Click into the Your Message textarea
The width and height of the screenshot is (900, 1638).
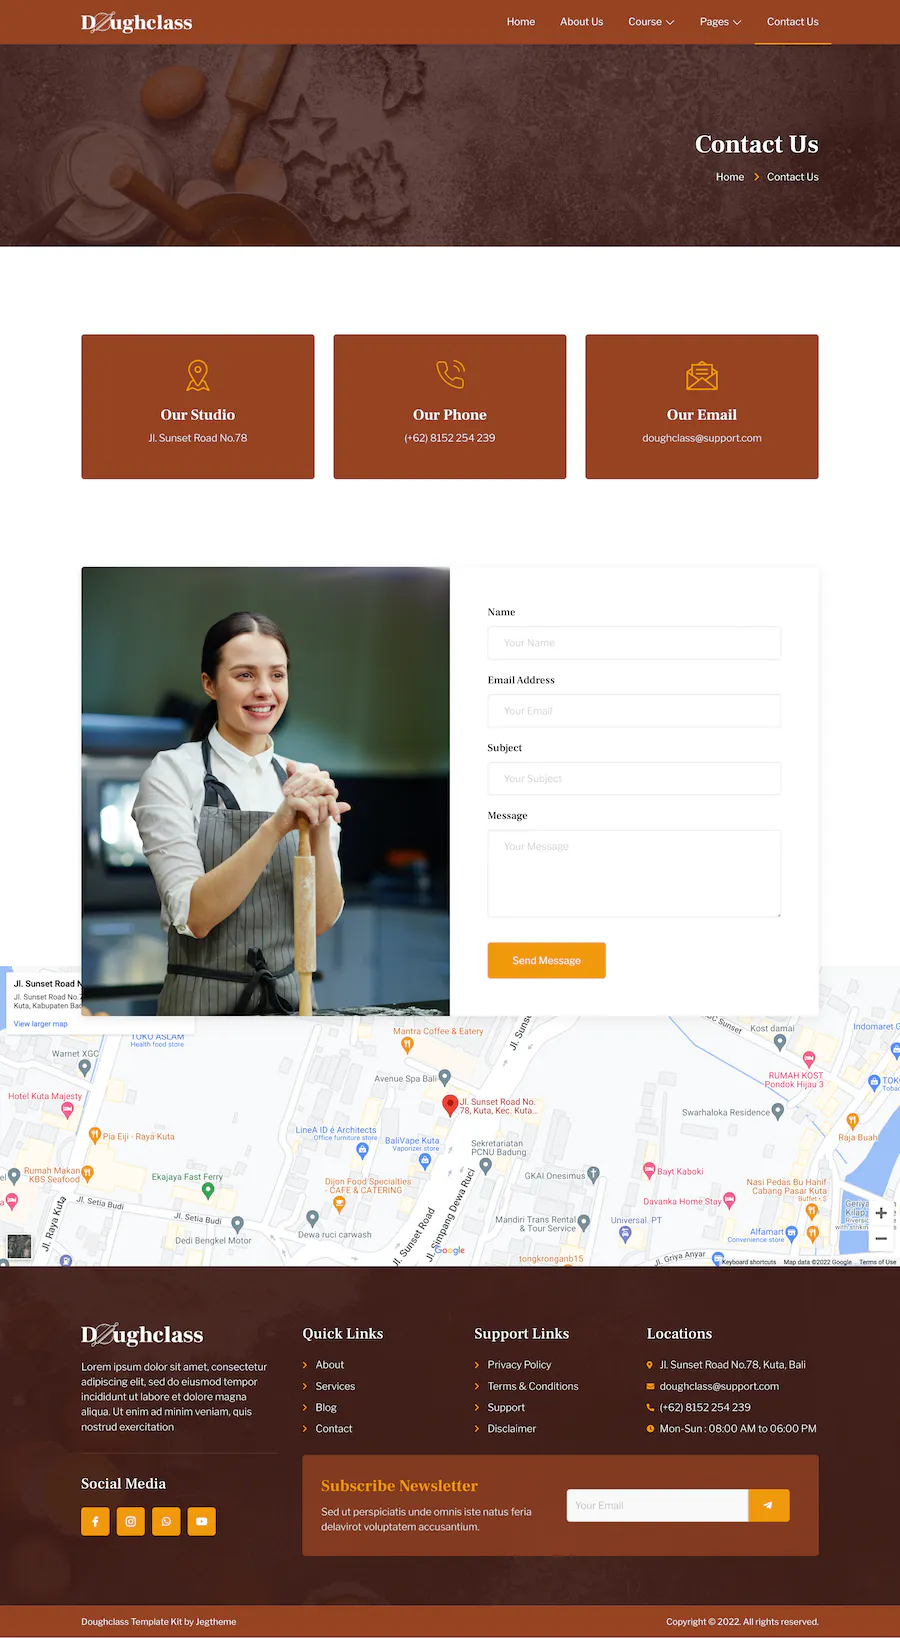(x=634, y=874)
